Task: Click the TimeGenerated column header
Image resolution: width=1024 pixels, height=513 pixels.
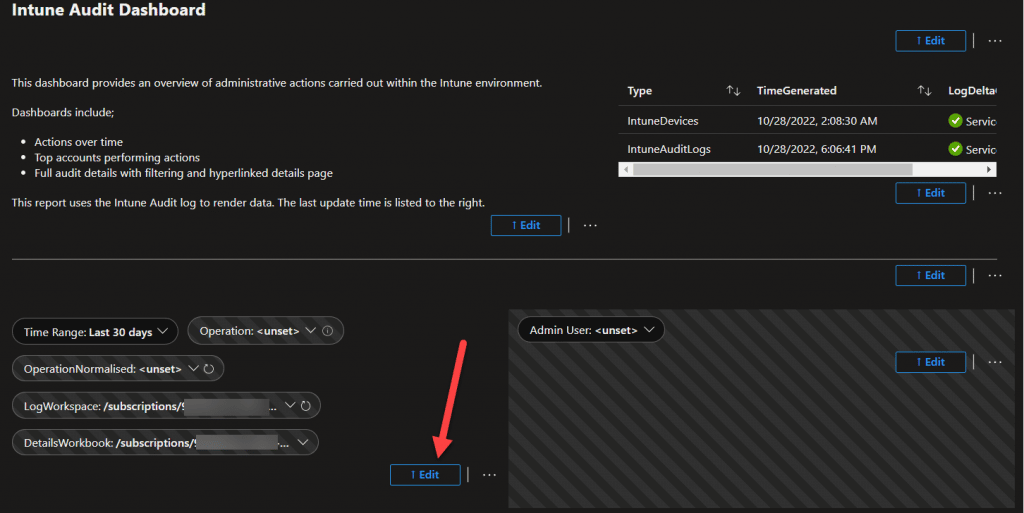Action: 797,91
